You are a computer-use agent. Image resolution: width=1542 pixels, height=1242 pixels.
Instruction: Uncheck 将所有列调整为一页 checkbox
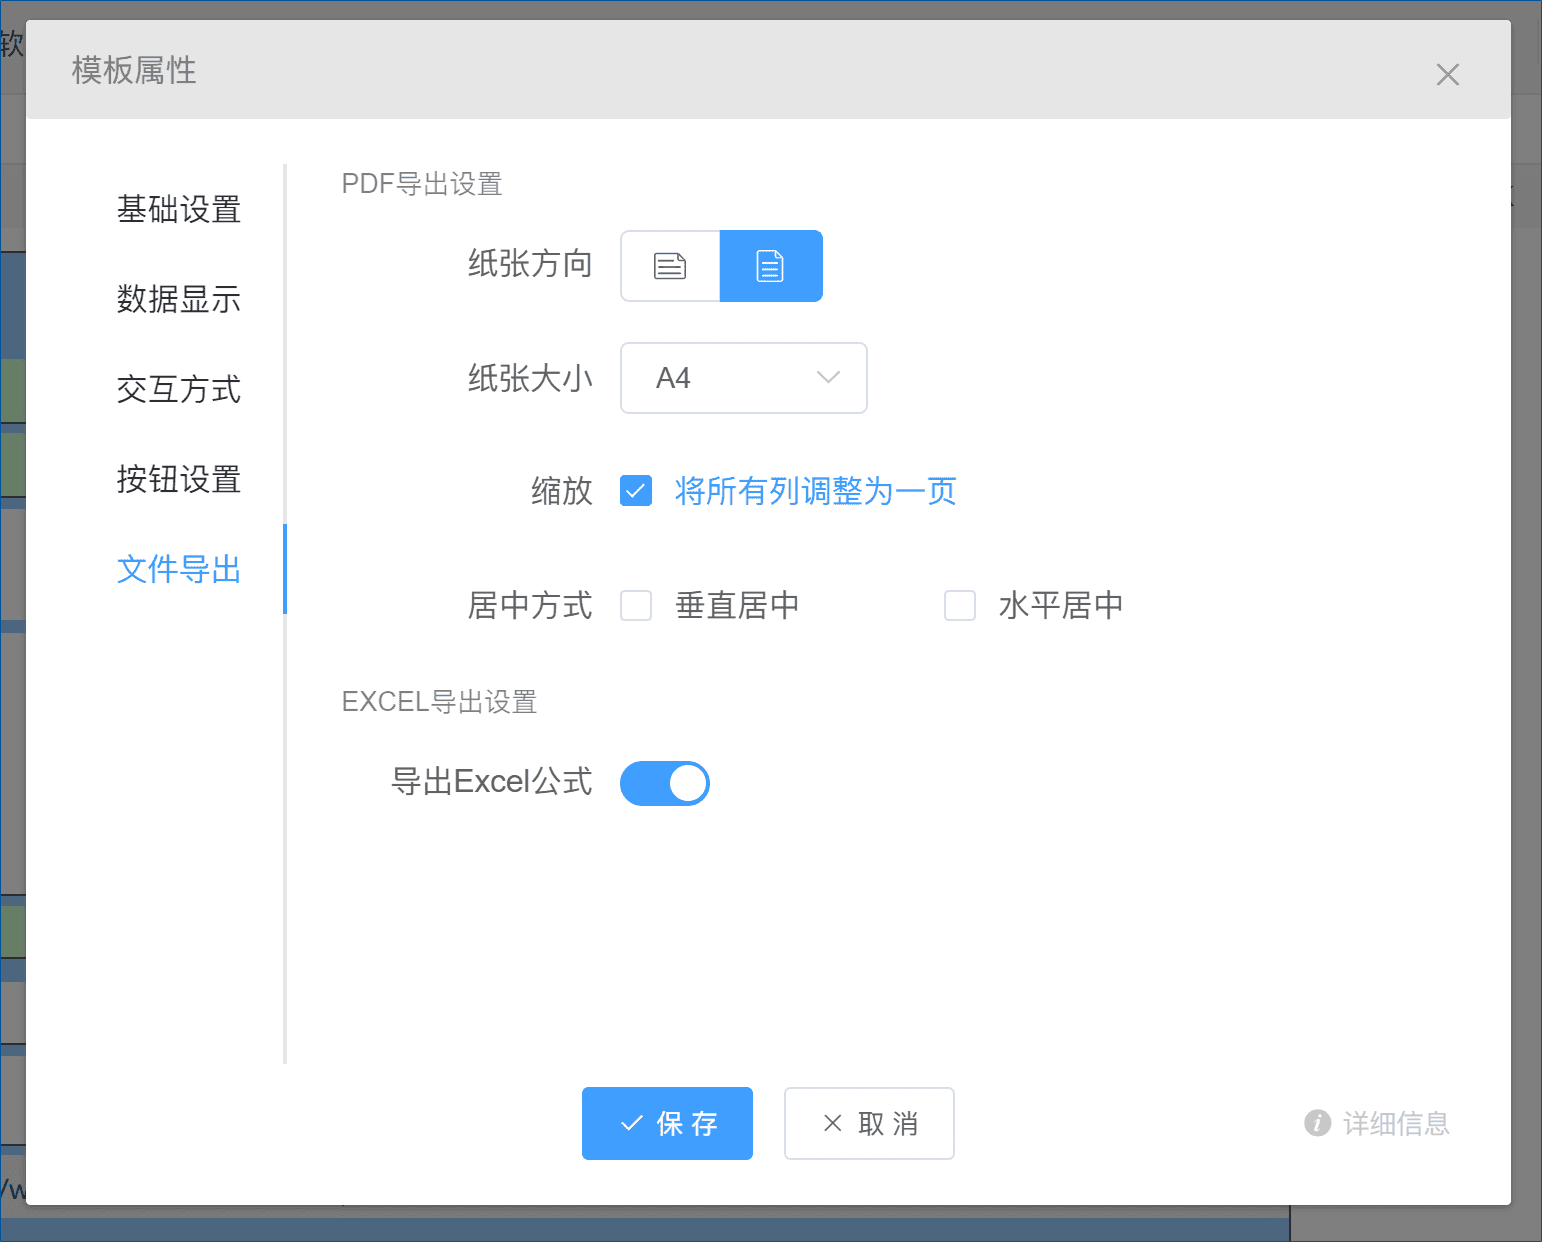tap(636, 491)
